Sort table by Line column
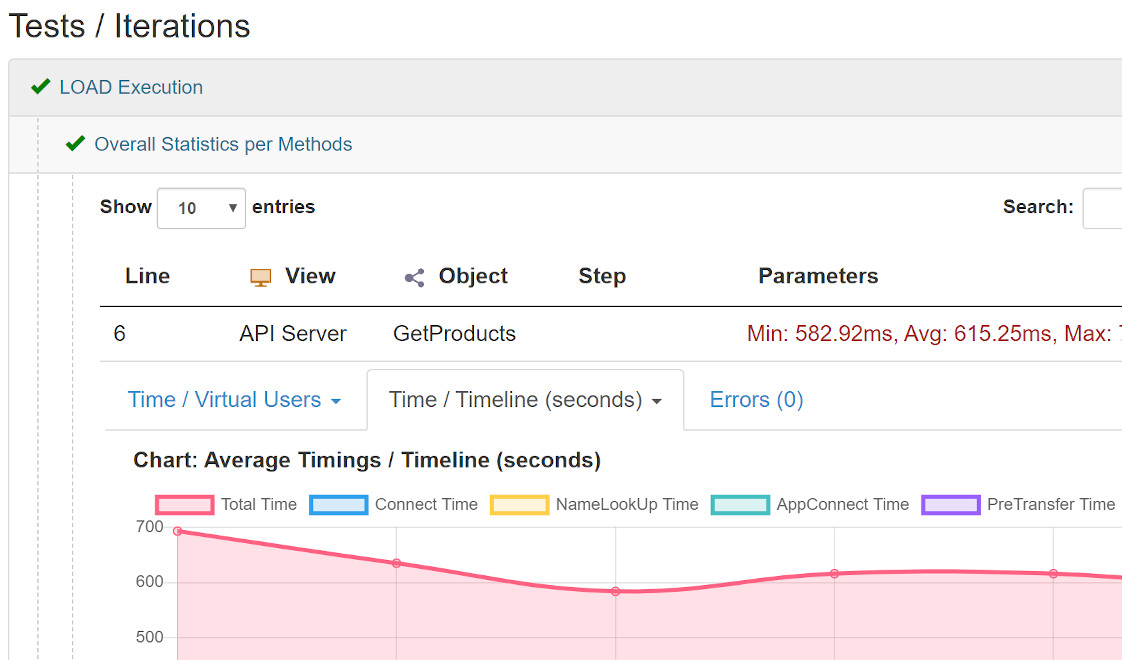Viewport: 1122px width, 660px height. (x=147, y=276)
